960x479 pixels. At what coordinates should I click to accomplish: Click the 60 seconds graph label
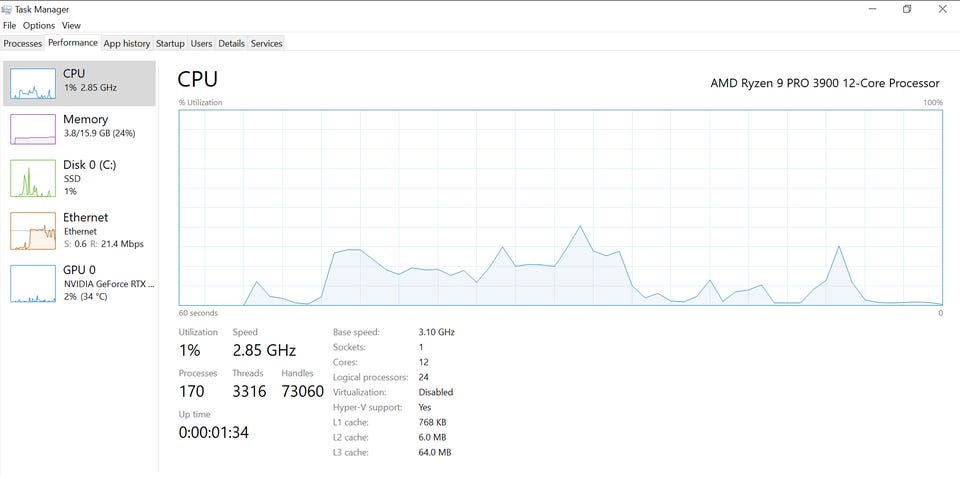click(198, 313)
